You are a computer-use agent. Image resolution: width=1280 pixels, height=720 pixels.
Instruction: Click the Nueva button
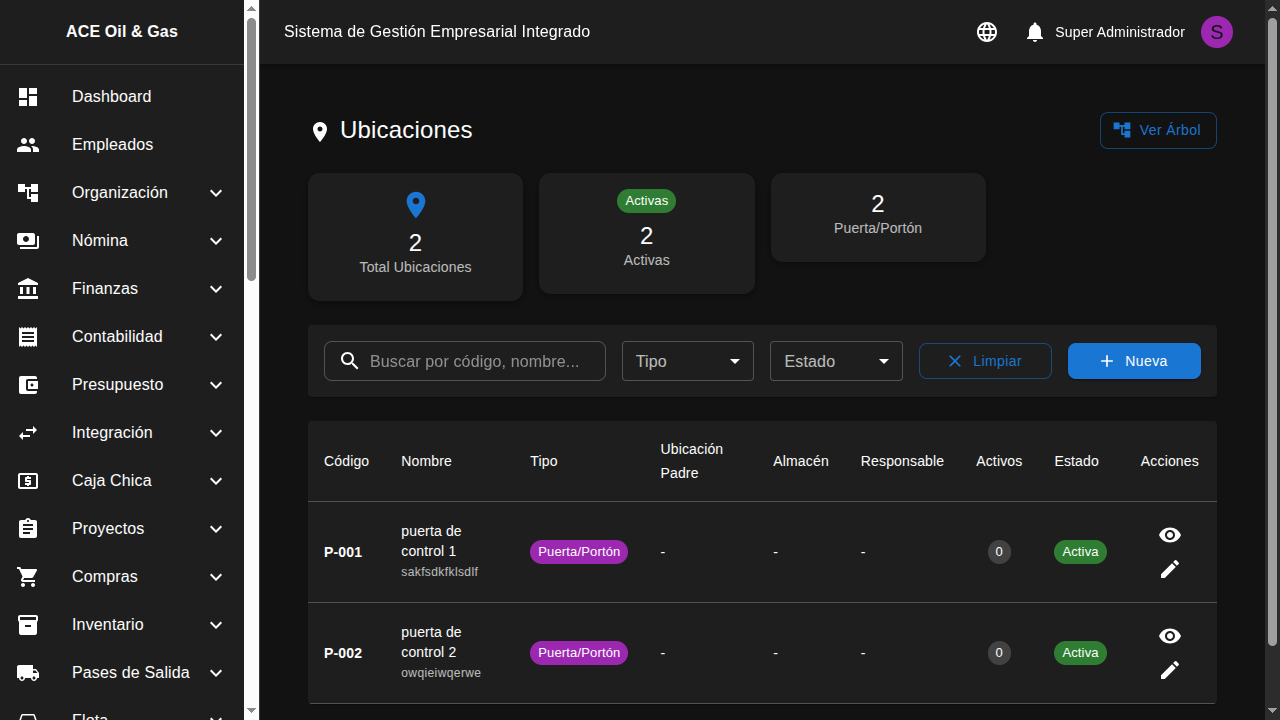coord(1134,361)
